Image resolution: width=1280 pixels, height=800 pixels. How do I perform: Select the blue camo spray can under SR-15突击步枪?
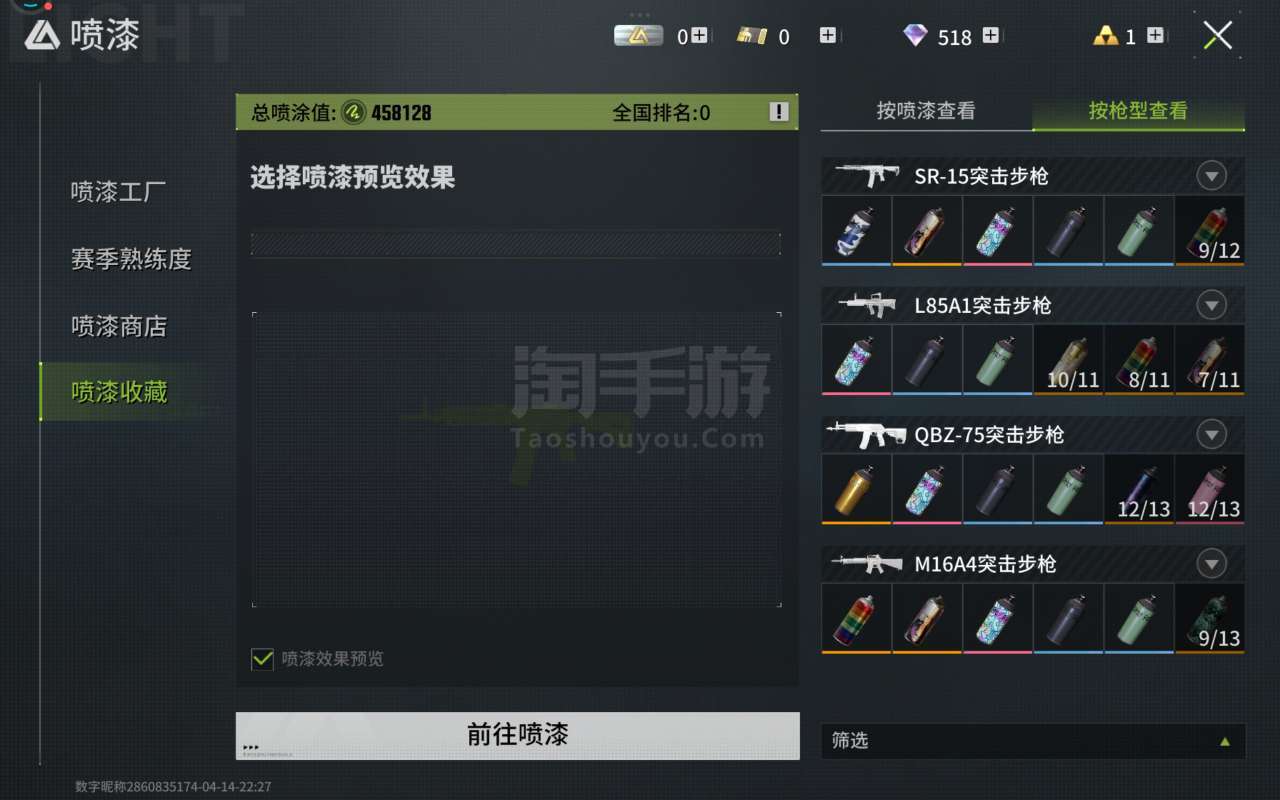click(x=857, y=230)
